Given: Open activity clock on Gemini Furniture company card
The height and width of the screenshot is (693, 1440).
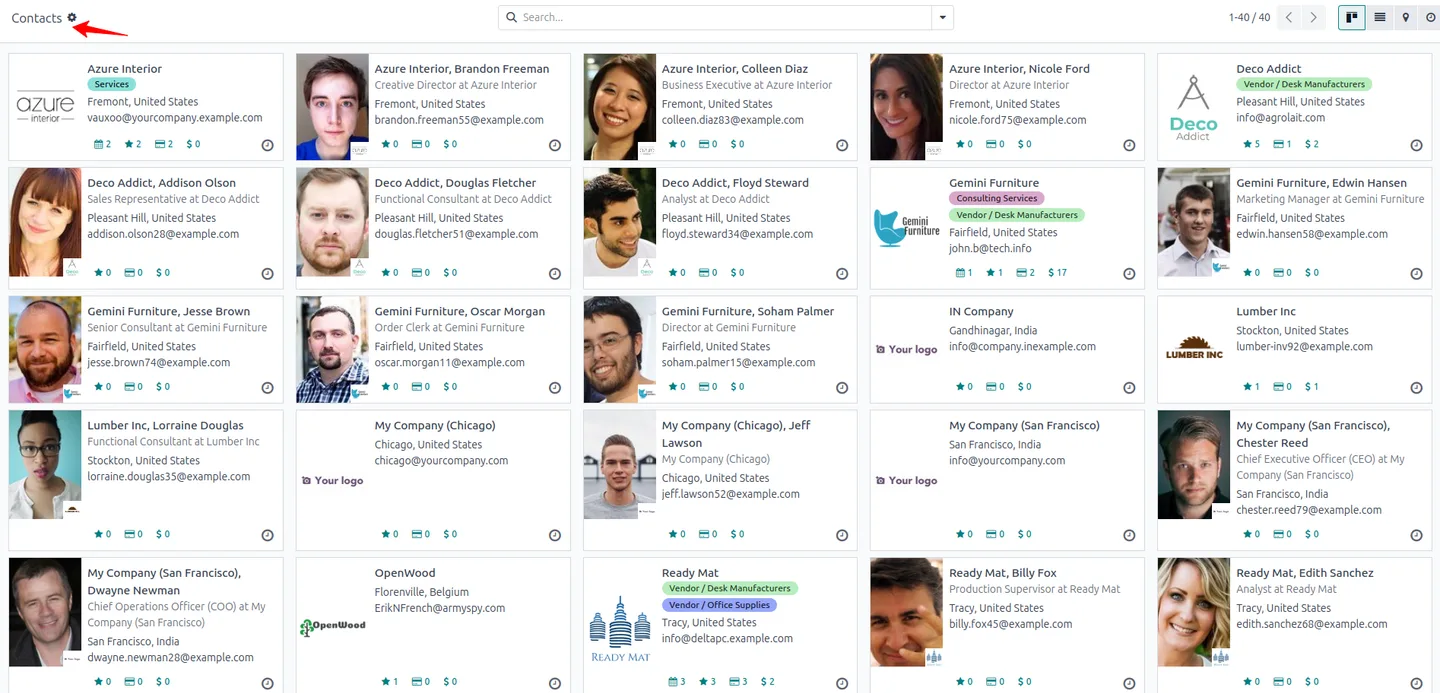Looking at the screenshot, I should click(x=1129, y=273).
